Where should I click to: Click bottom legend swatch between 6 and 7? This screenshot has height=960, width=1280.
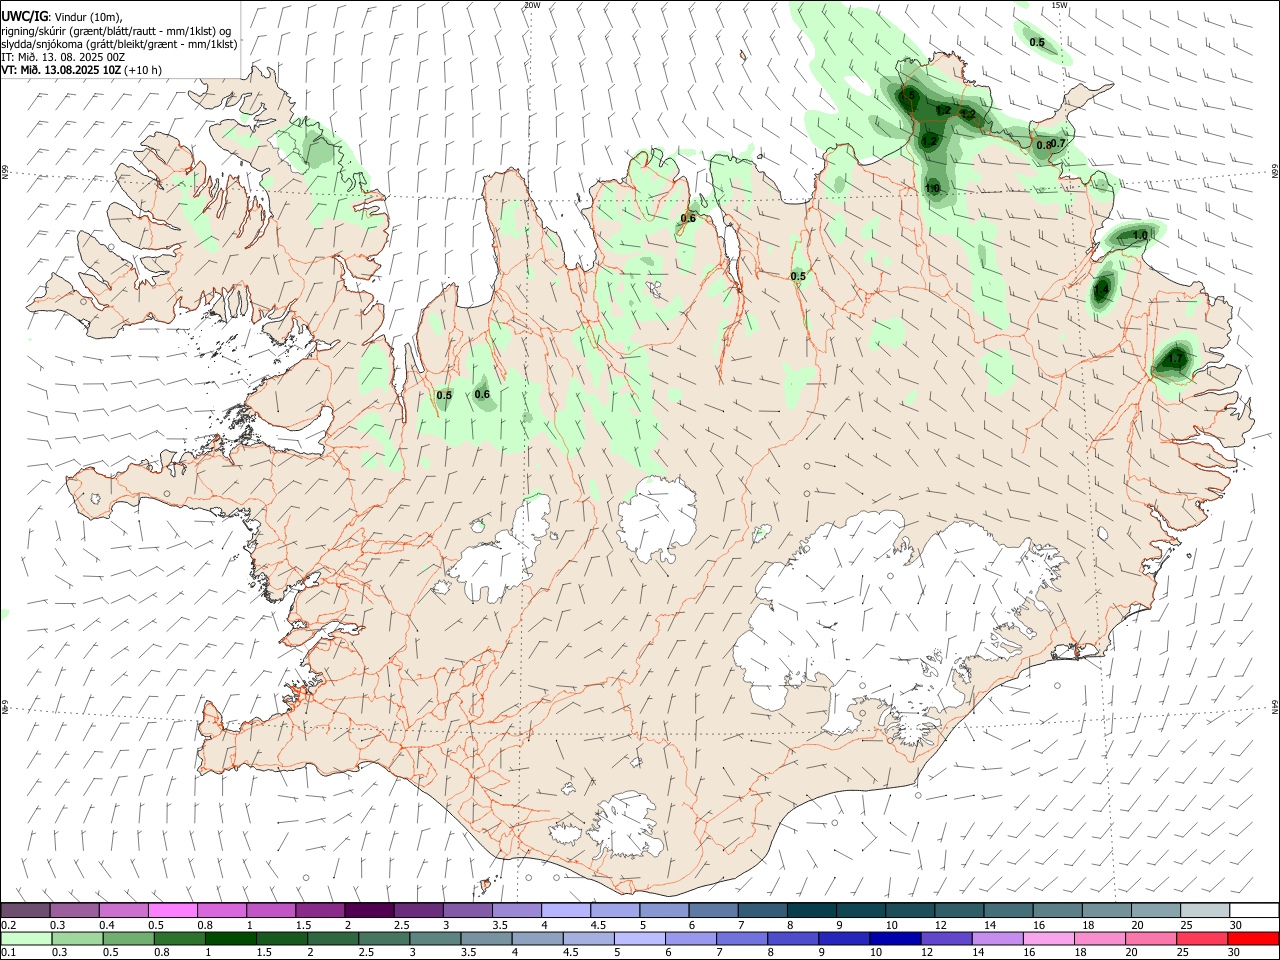click(x=691, y=938)
